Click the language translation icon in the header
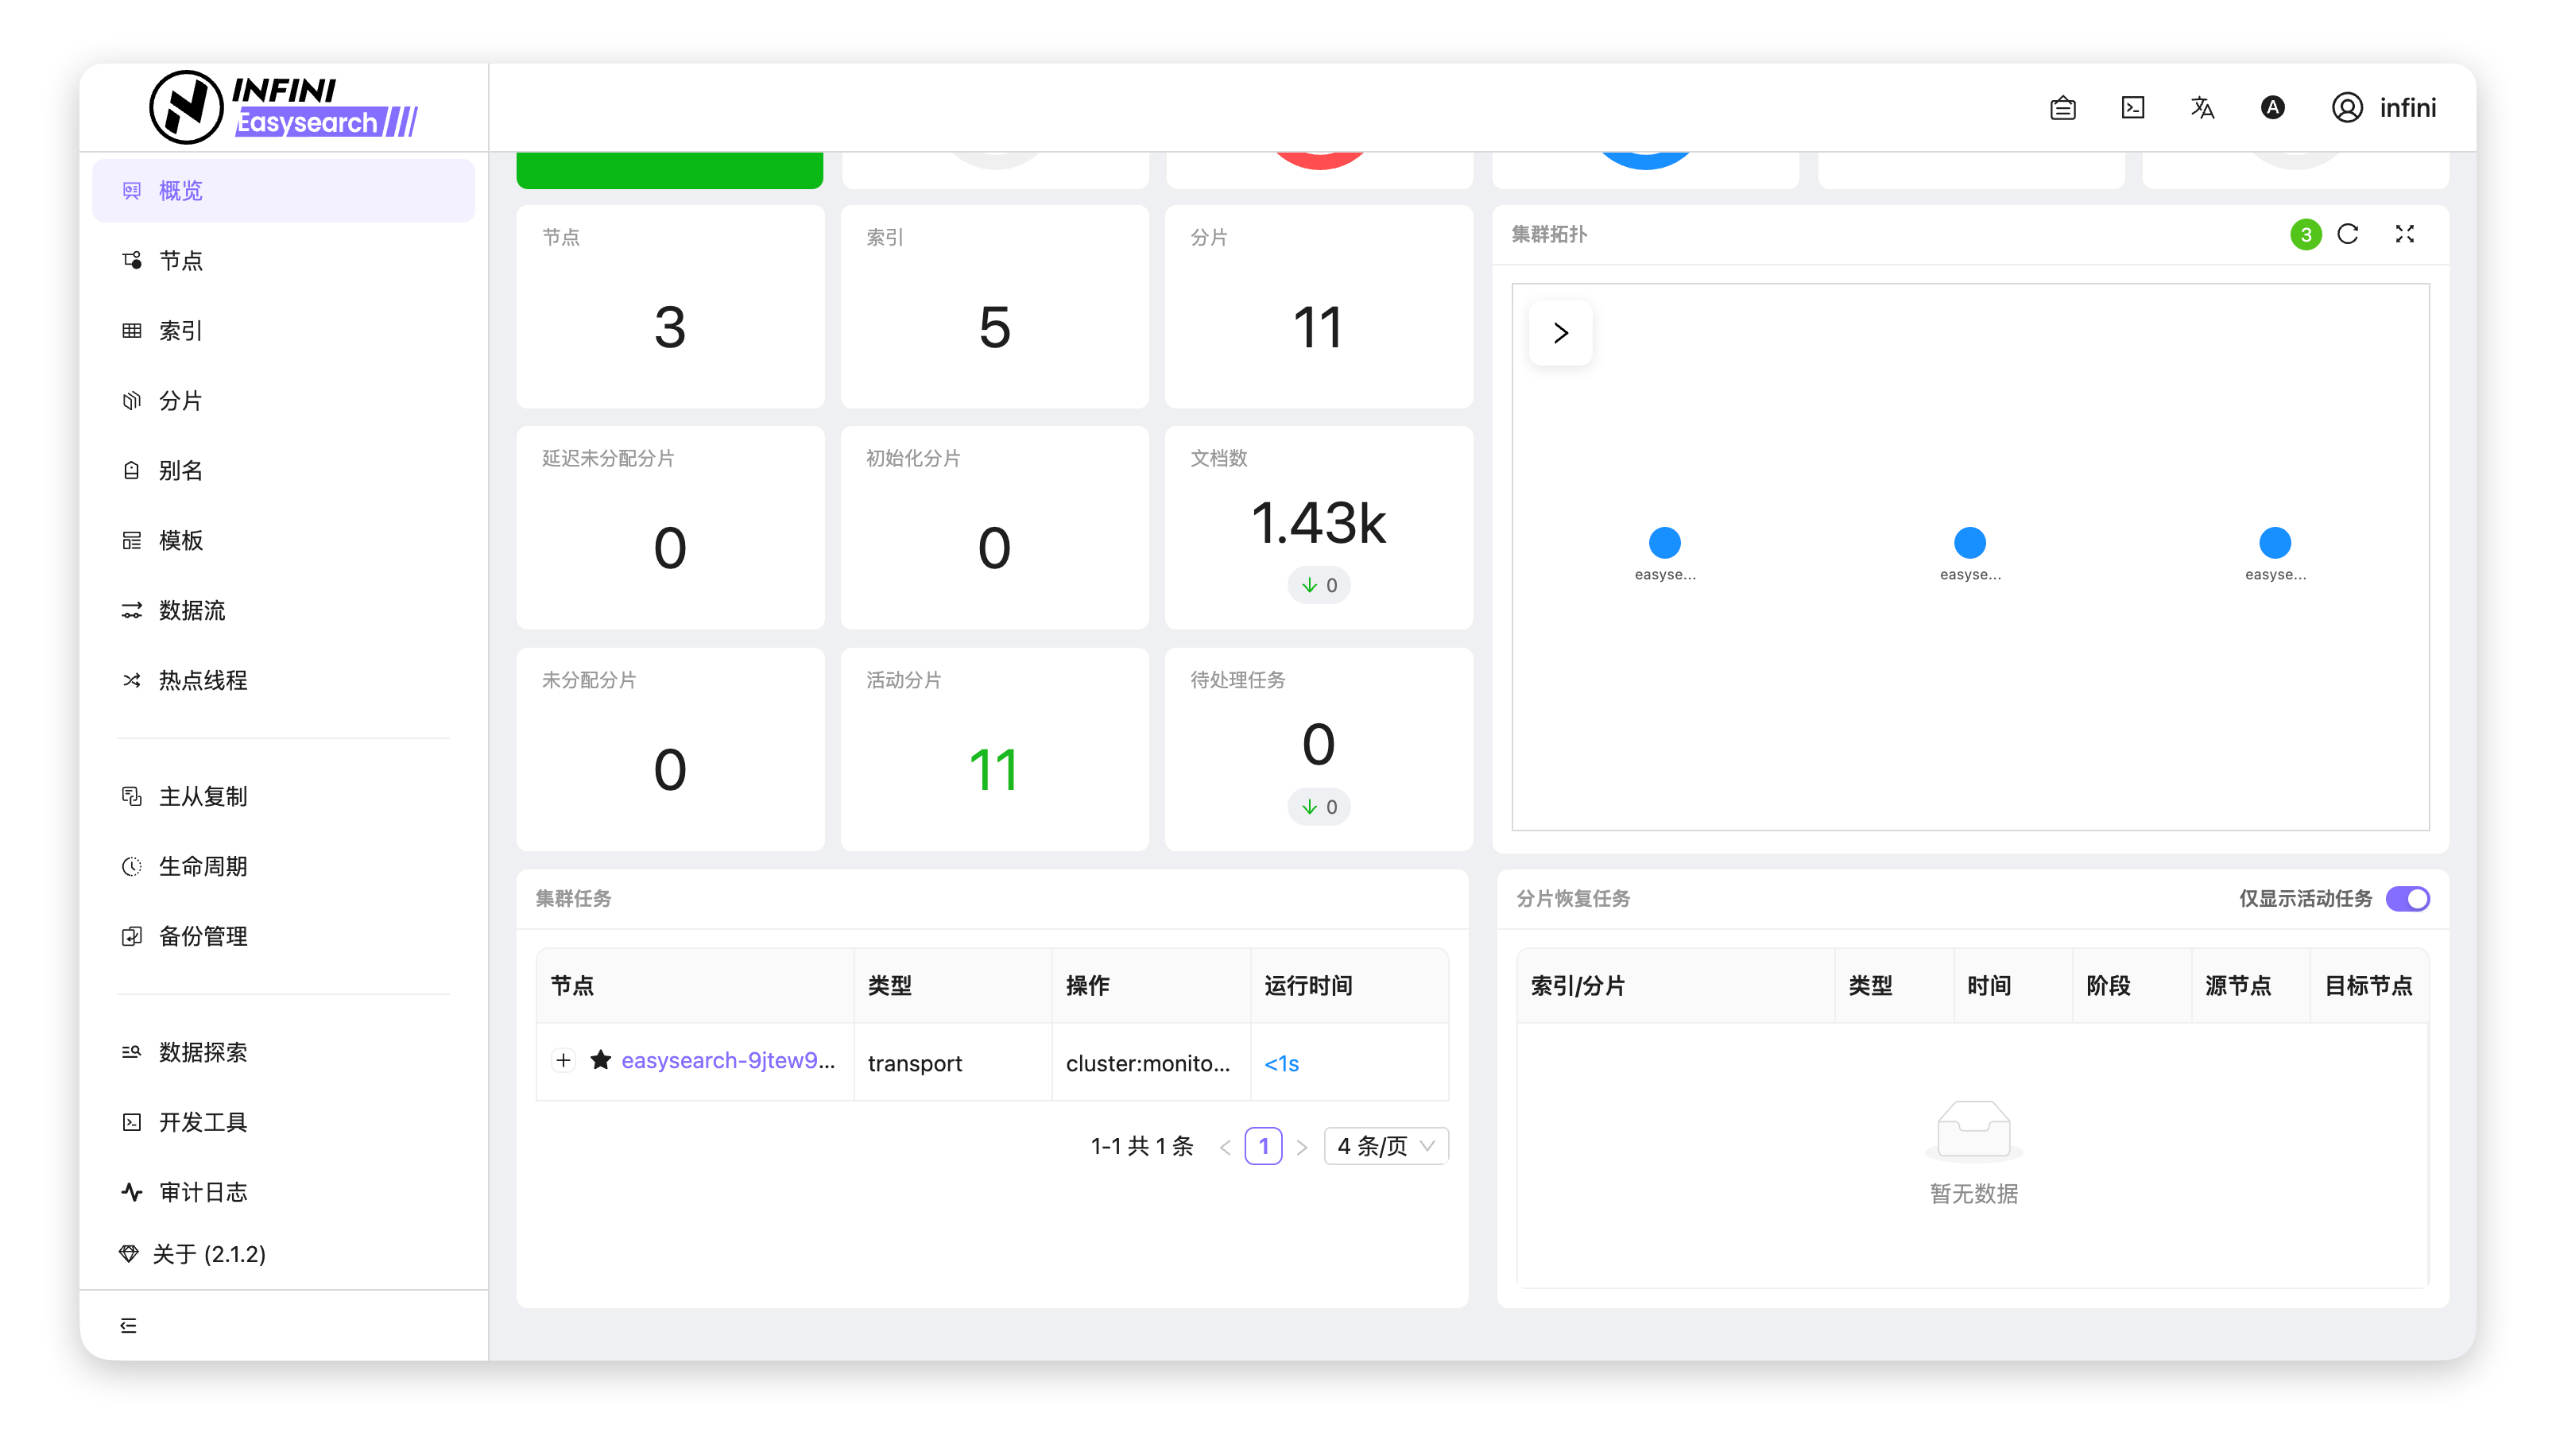The image size is (2556, 1456). [x=2202, y=108]
